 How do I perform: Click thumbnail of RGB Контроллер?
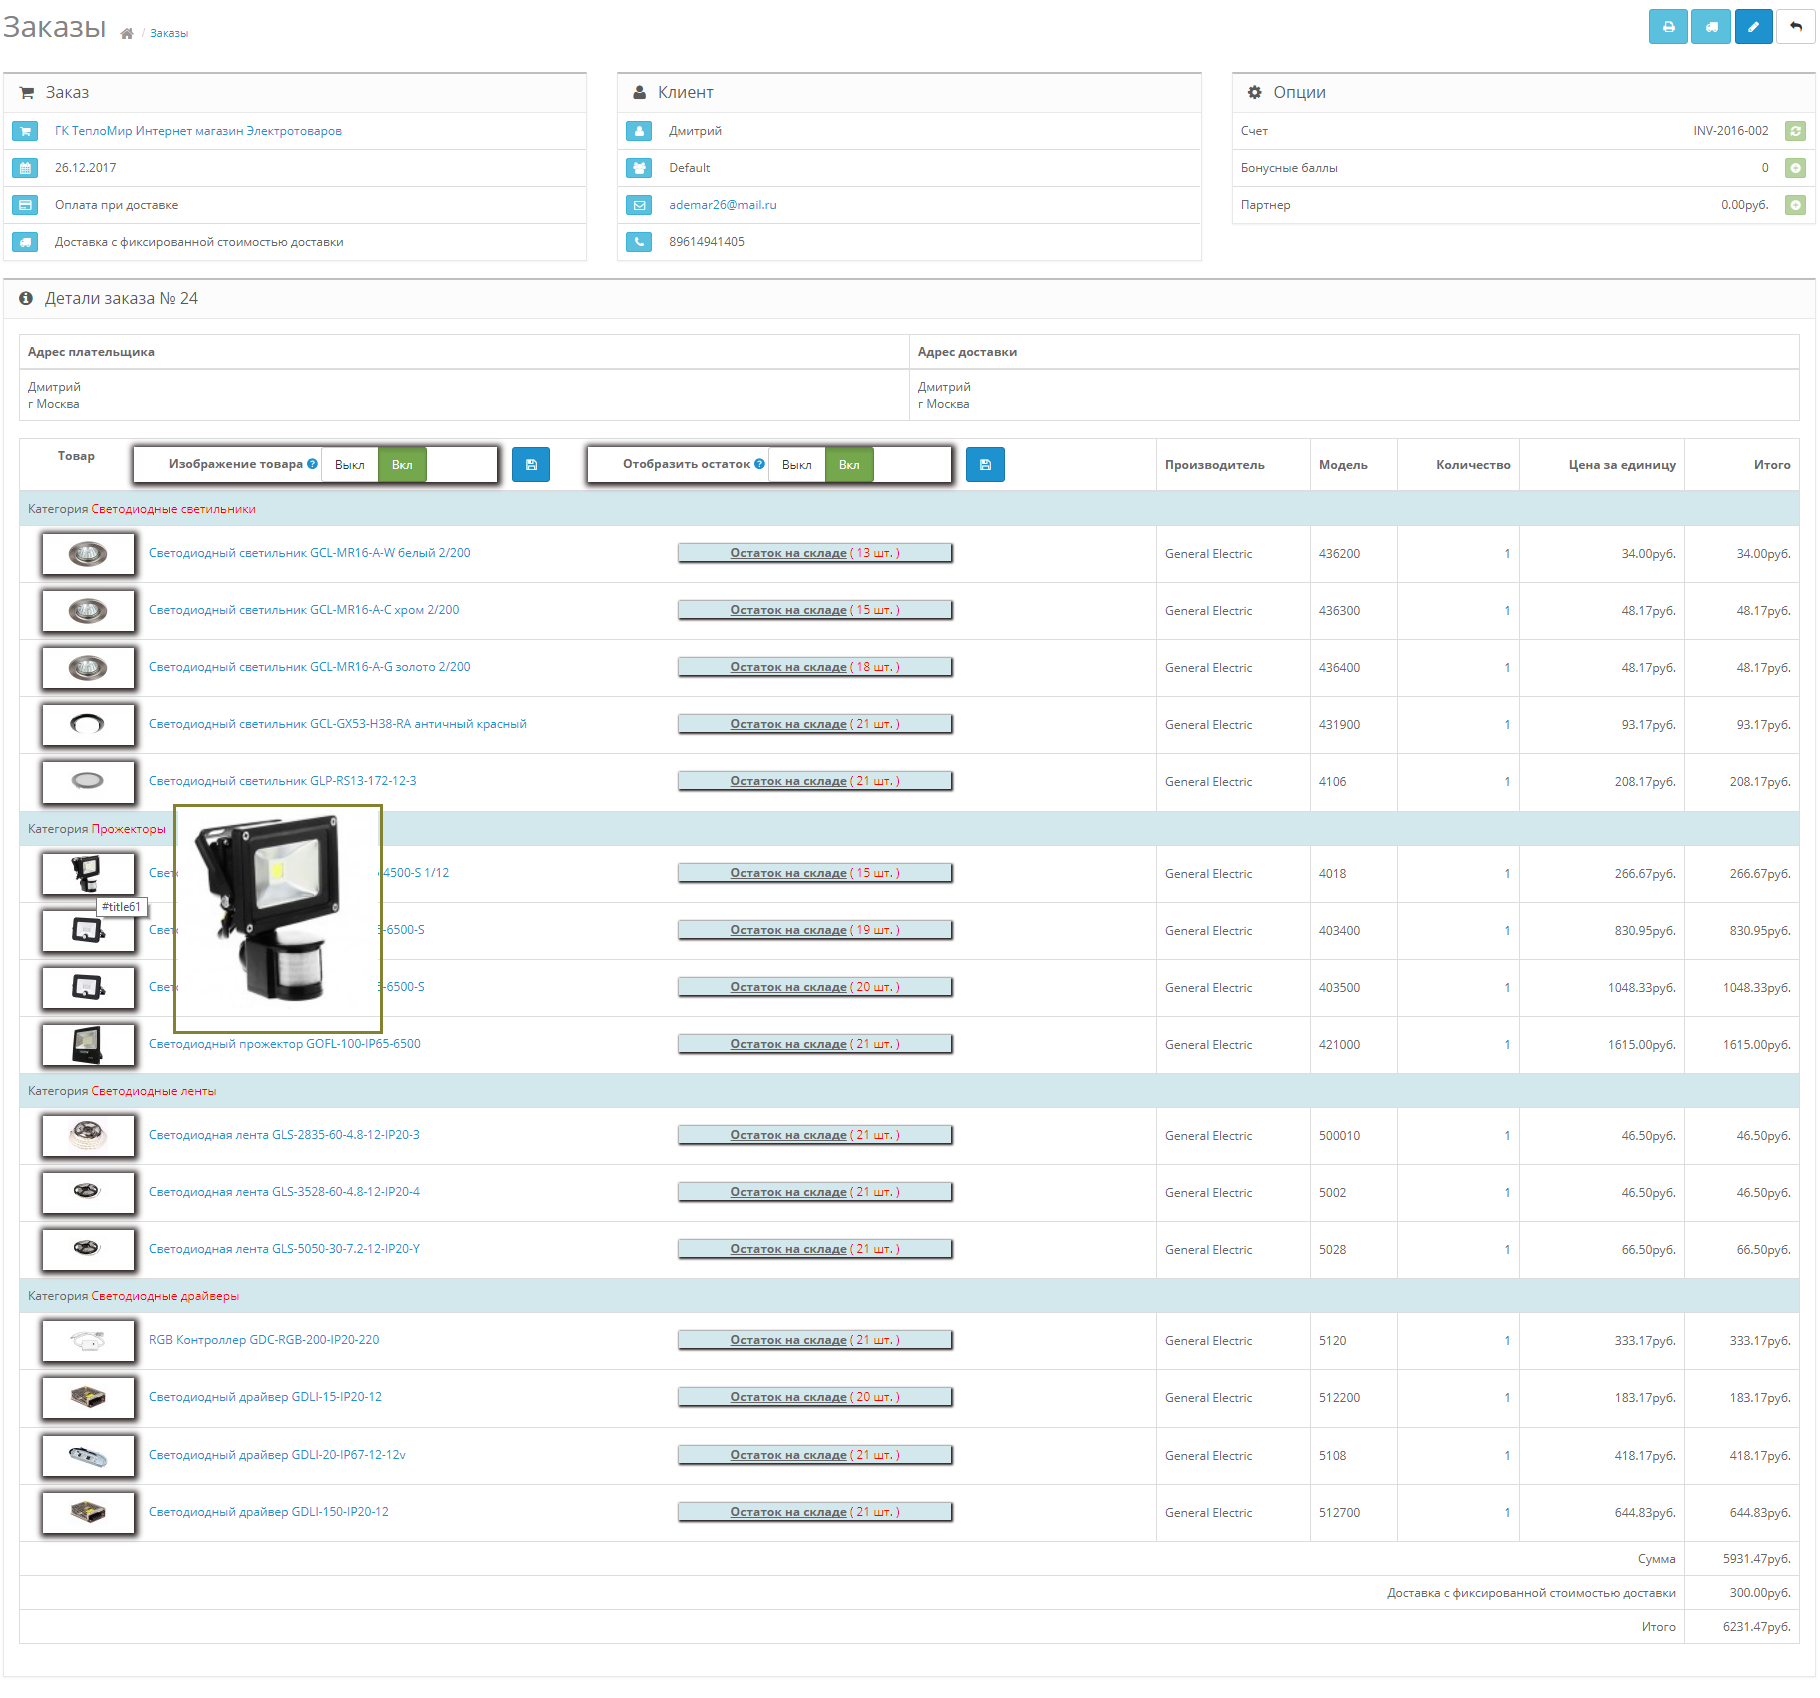tap(88, 1341)
